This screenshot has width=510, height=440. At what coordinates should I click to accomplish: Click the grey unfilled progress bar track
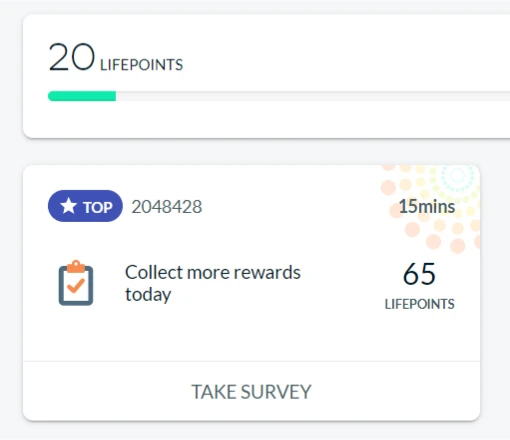click(313, 96)
